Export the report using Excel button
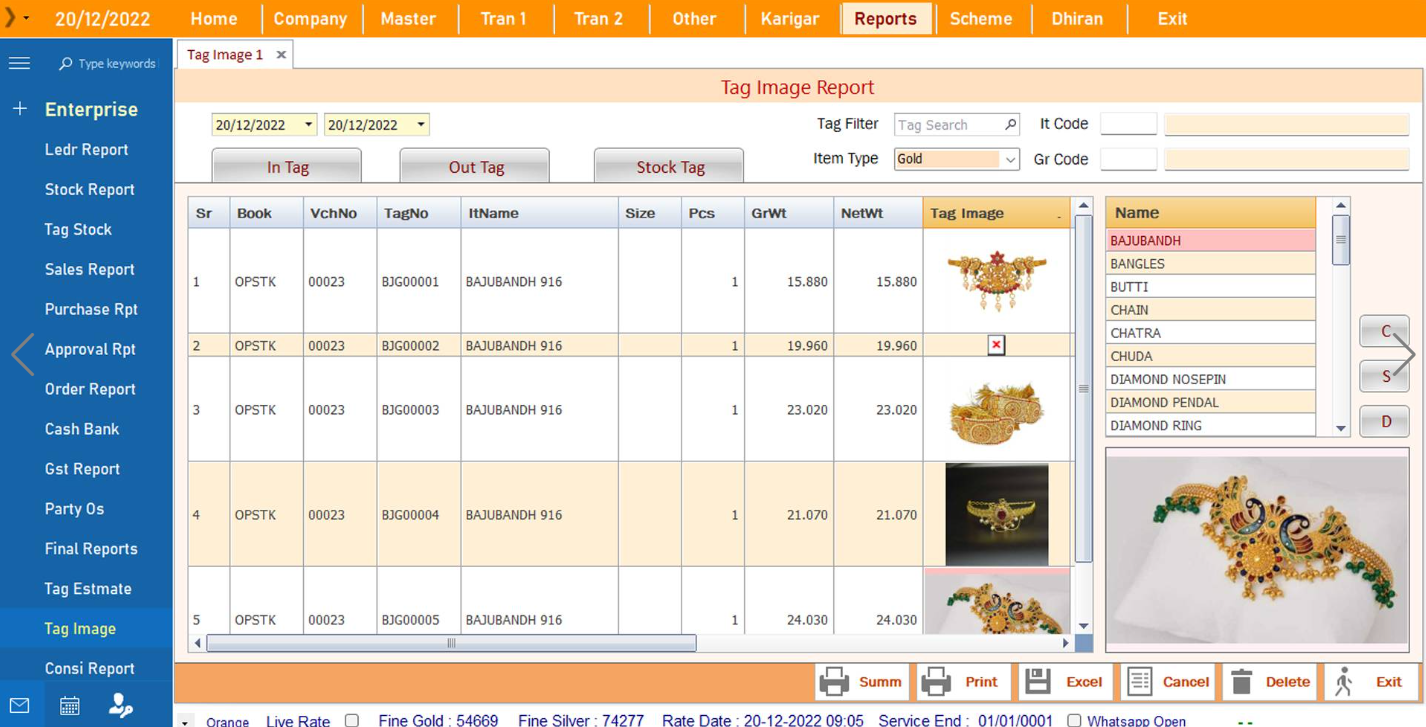The width and height of the screenshot is (1426, 727). click(1064, 682)
